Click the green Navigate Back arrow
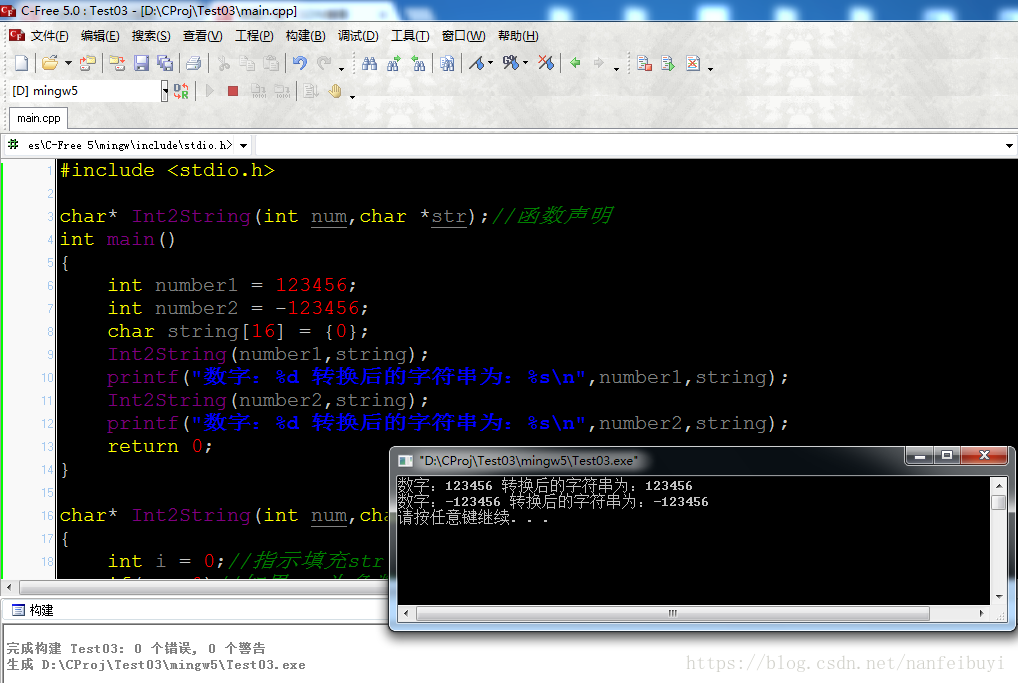 click(x=575, y=63)
